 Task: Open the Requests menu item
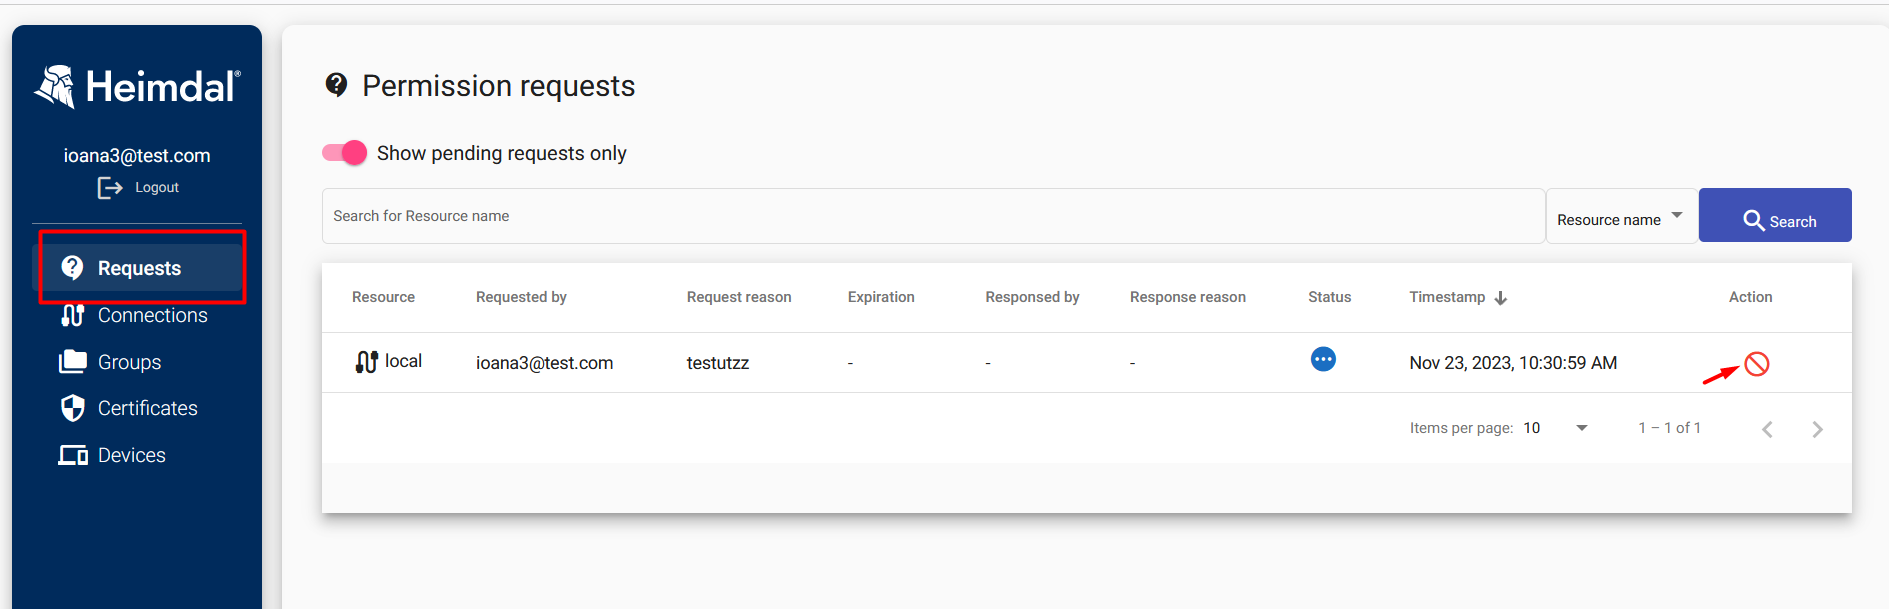click(141, 268)
